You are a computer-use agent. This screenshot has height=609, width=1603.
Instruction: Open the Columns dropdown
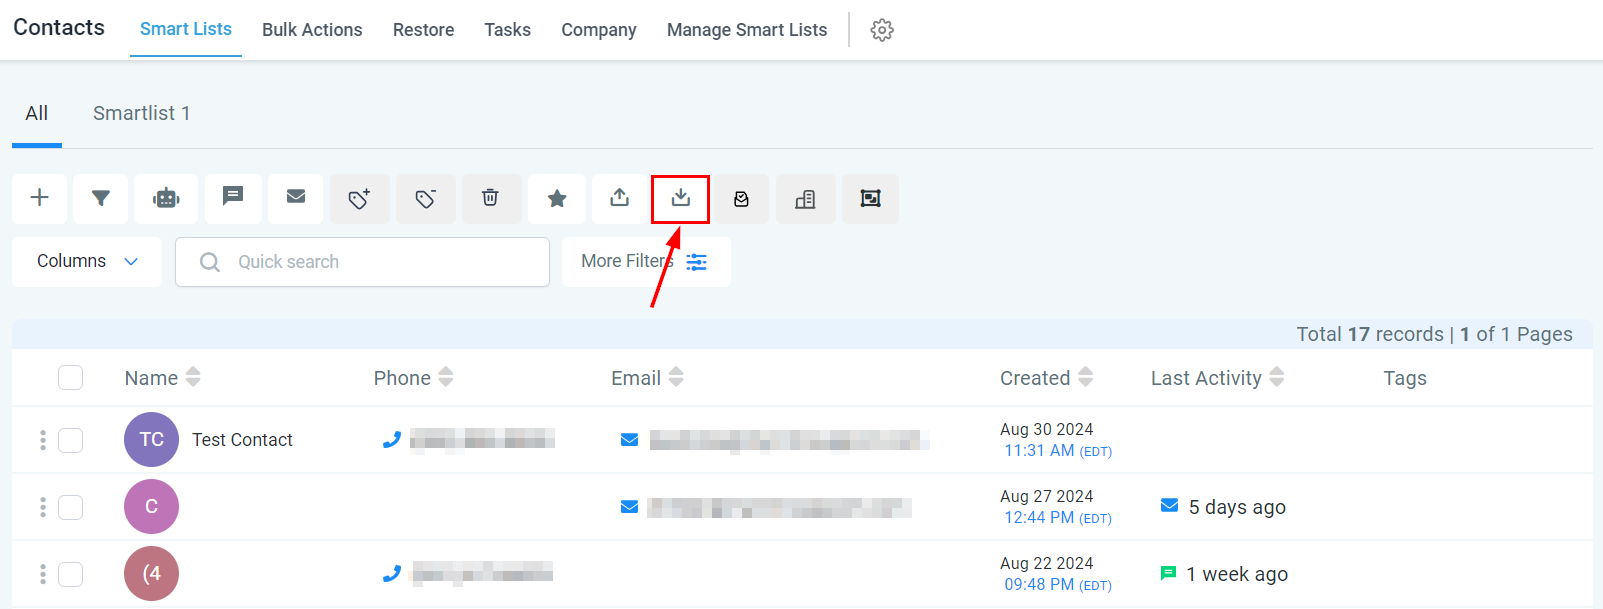pos(87,262)
